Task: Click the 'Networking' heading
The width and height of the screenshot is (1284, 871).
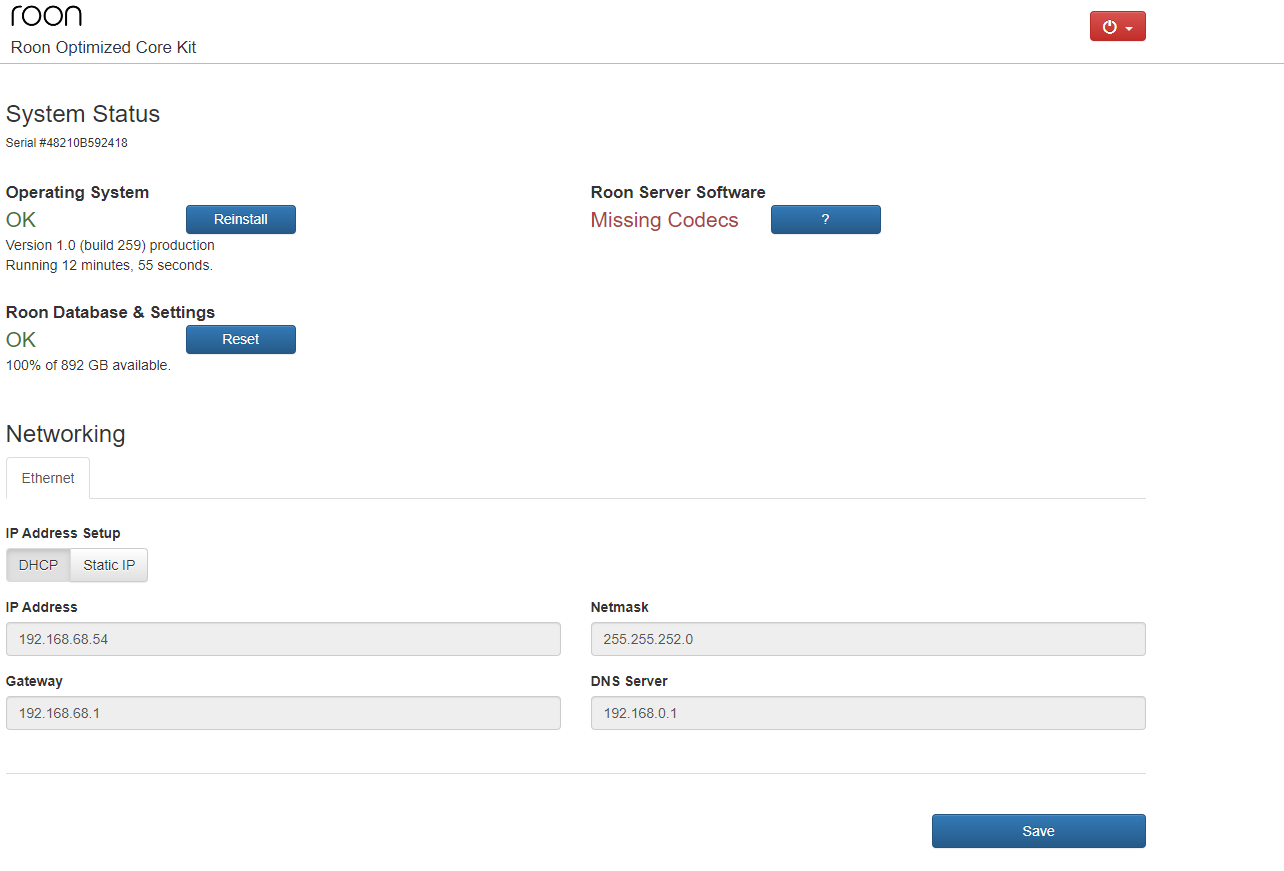Action: [x=66, y=434]
